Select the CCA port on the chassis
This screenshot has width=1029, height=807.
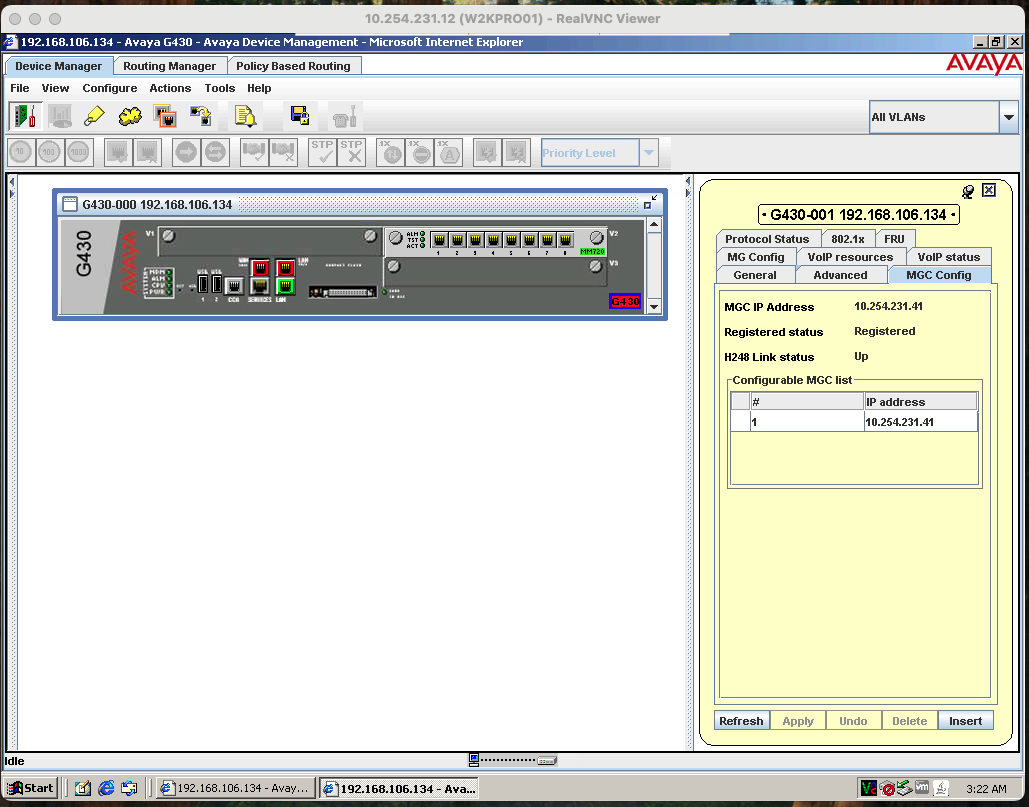(234, 286)
